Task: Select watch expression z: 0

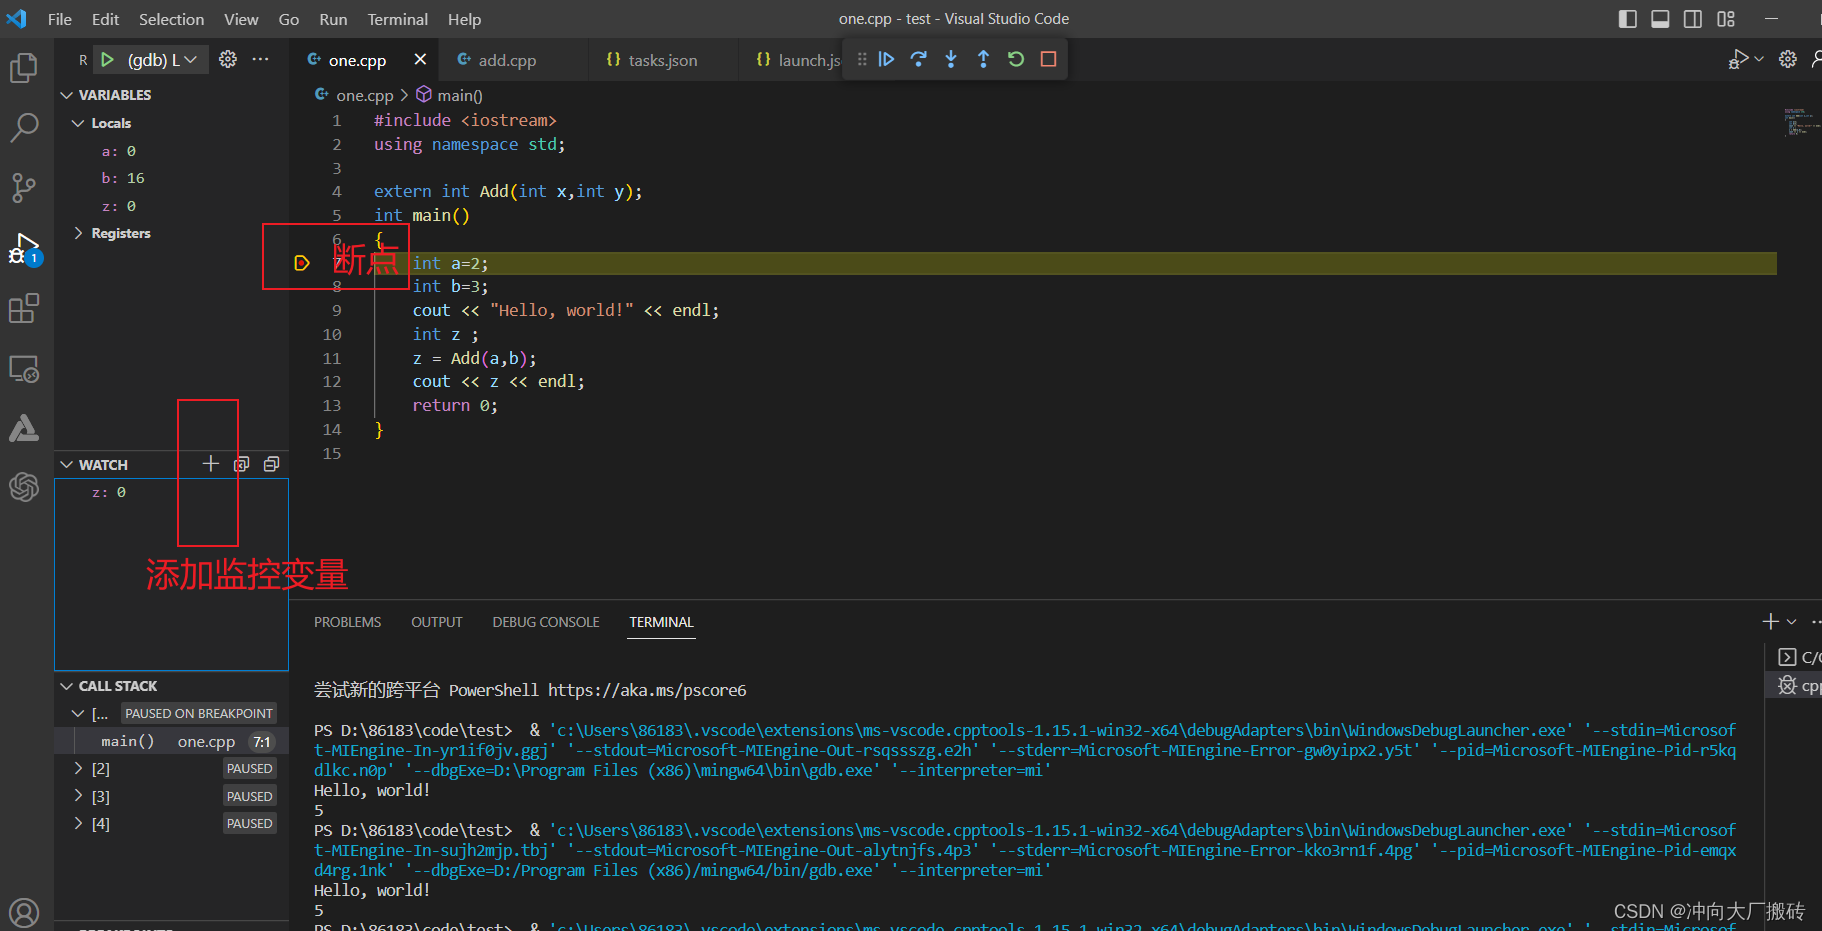Action: (x=172, y=492)
